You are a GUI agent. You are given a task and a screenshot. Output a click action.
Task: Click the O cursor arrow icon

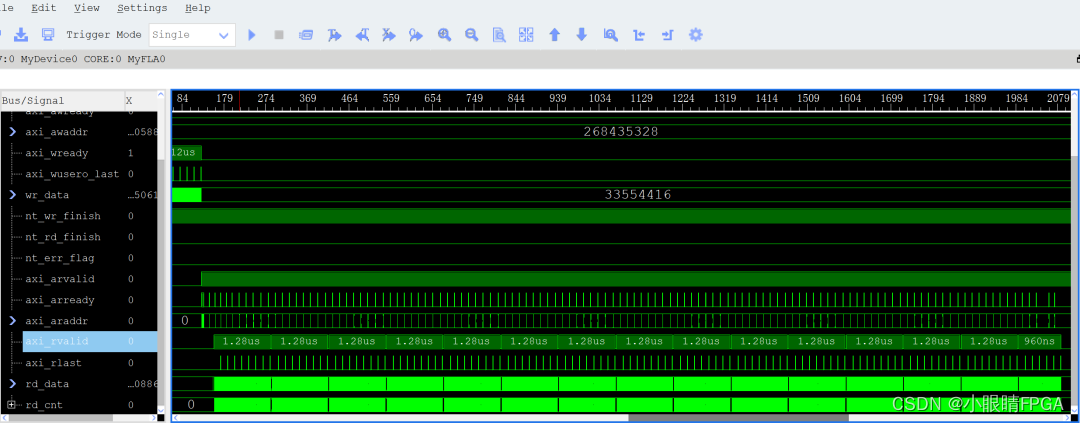[416, 34]
